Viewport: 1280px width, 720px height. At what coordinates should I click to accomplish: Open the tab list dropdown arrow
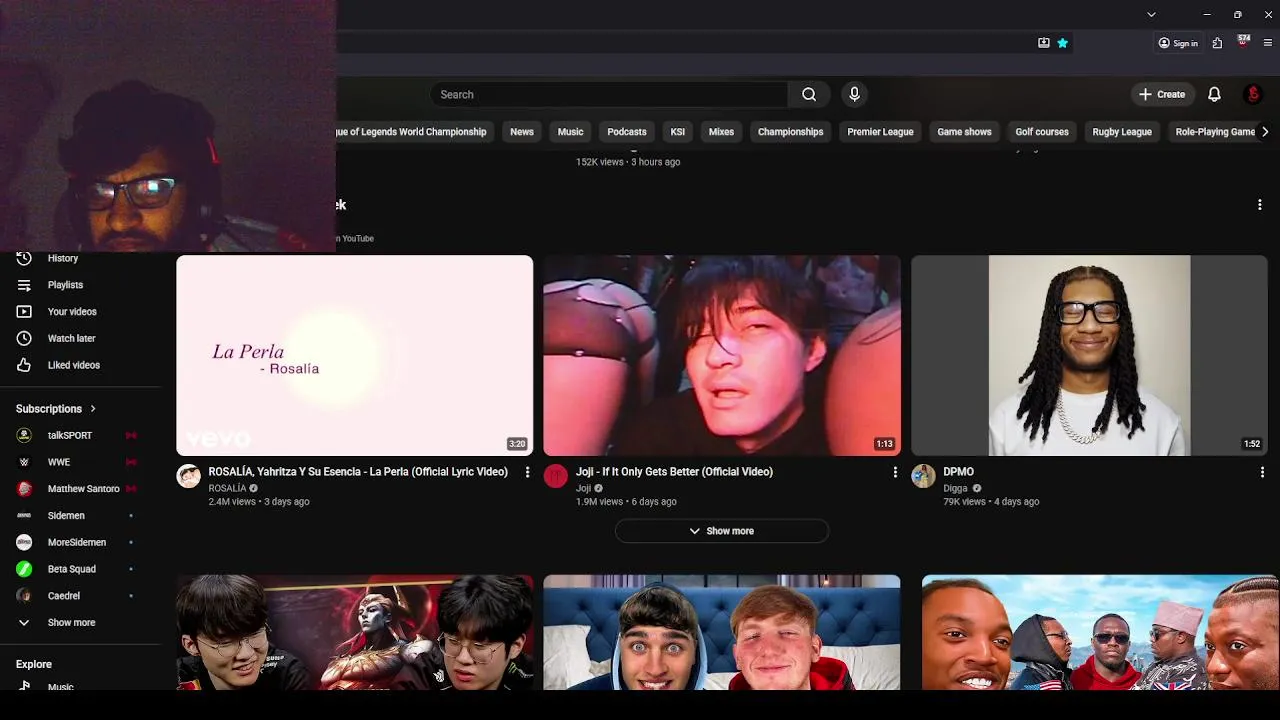tap(1151, 14)
